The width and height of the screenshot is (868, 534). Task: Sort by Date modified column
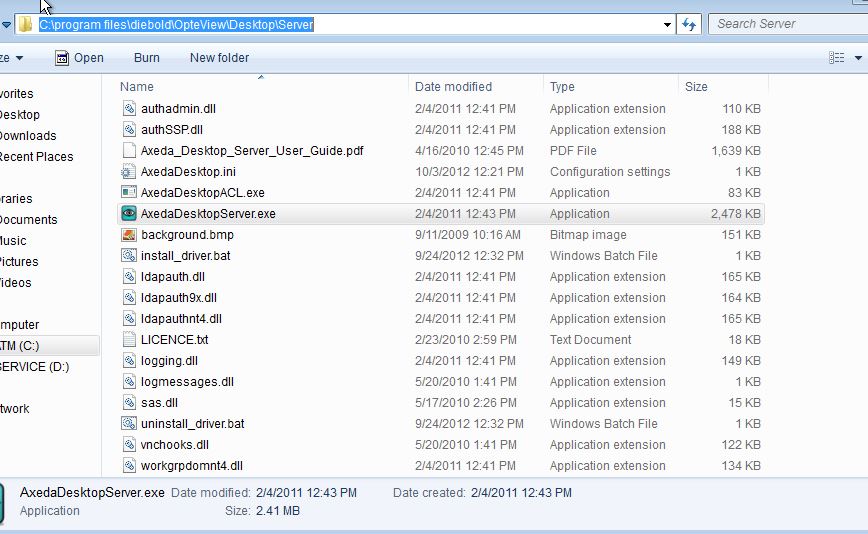click(453, 86)
